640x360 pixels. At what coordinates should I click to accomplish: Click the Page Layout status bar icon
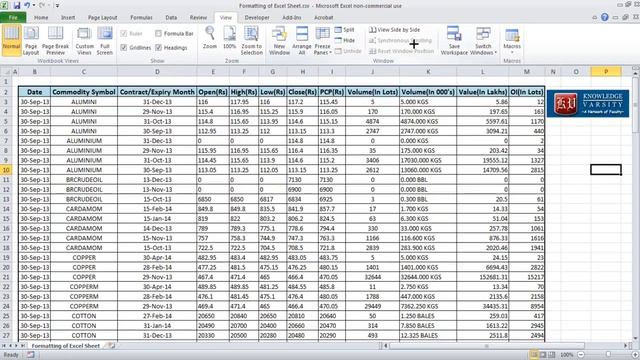542,355
